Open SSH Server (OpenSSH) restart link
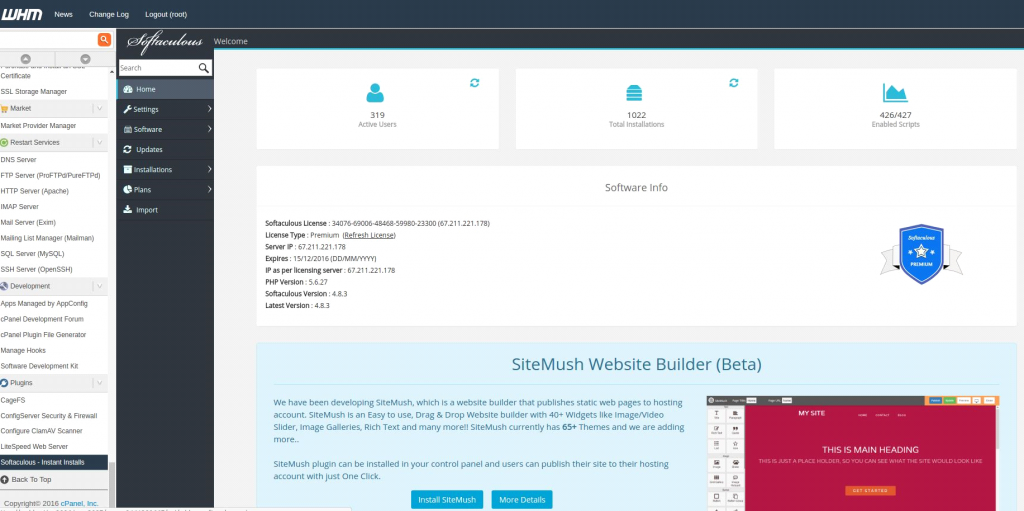The image size is (1024, 511). (x=37, y=269)
